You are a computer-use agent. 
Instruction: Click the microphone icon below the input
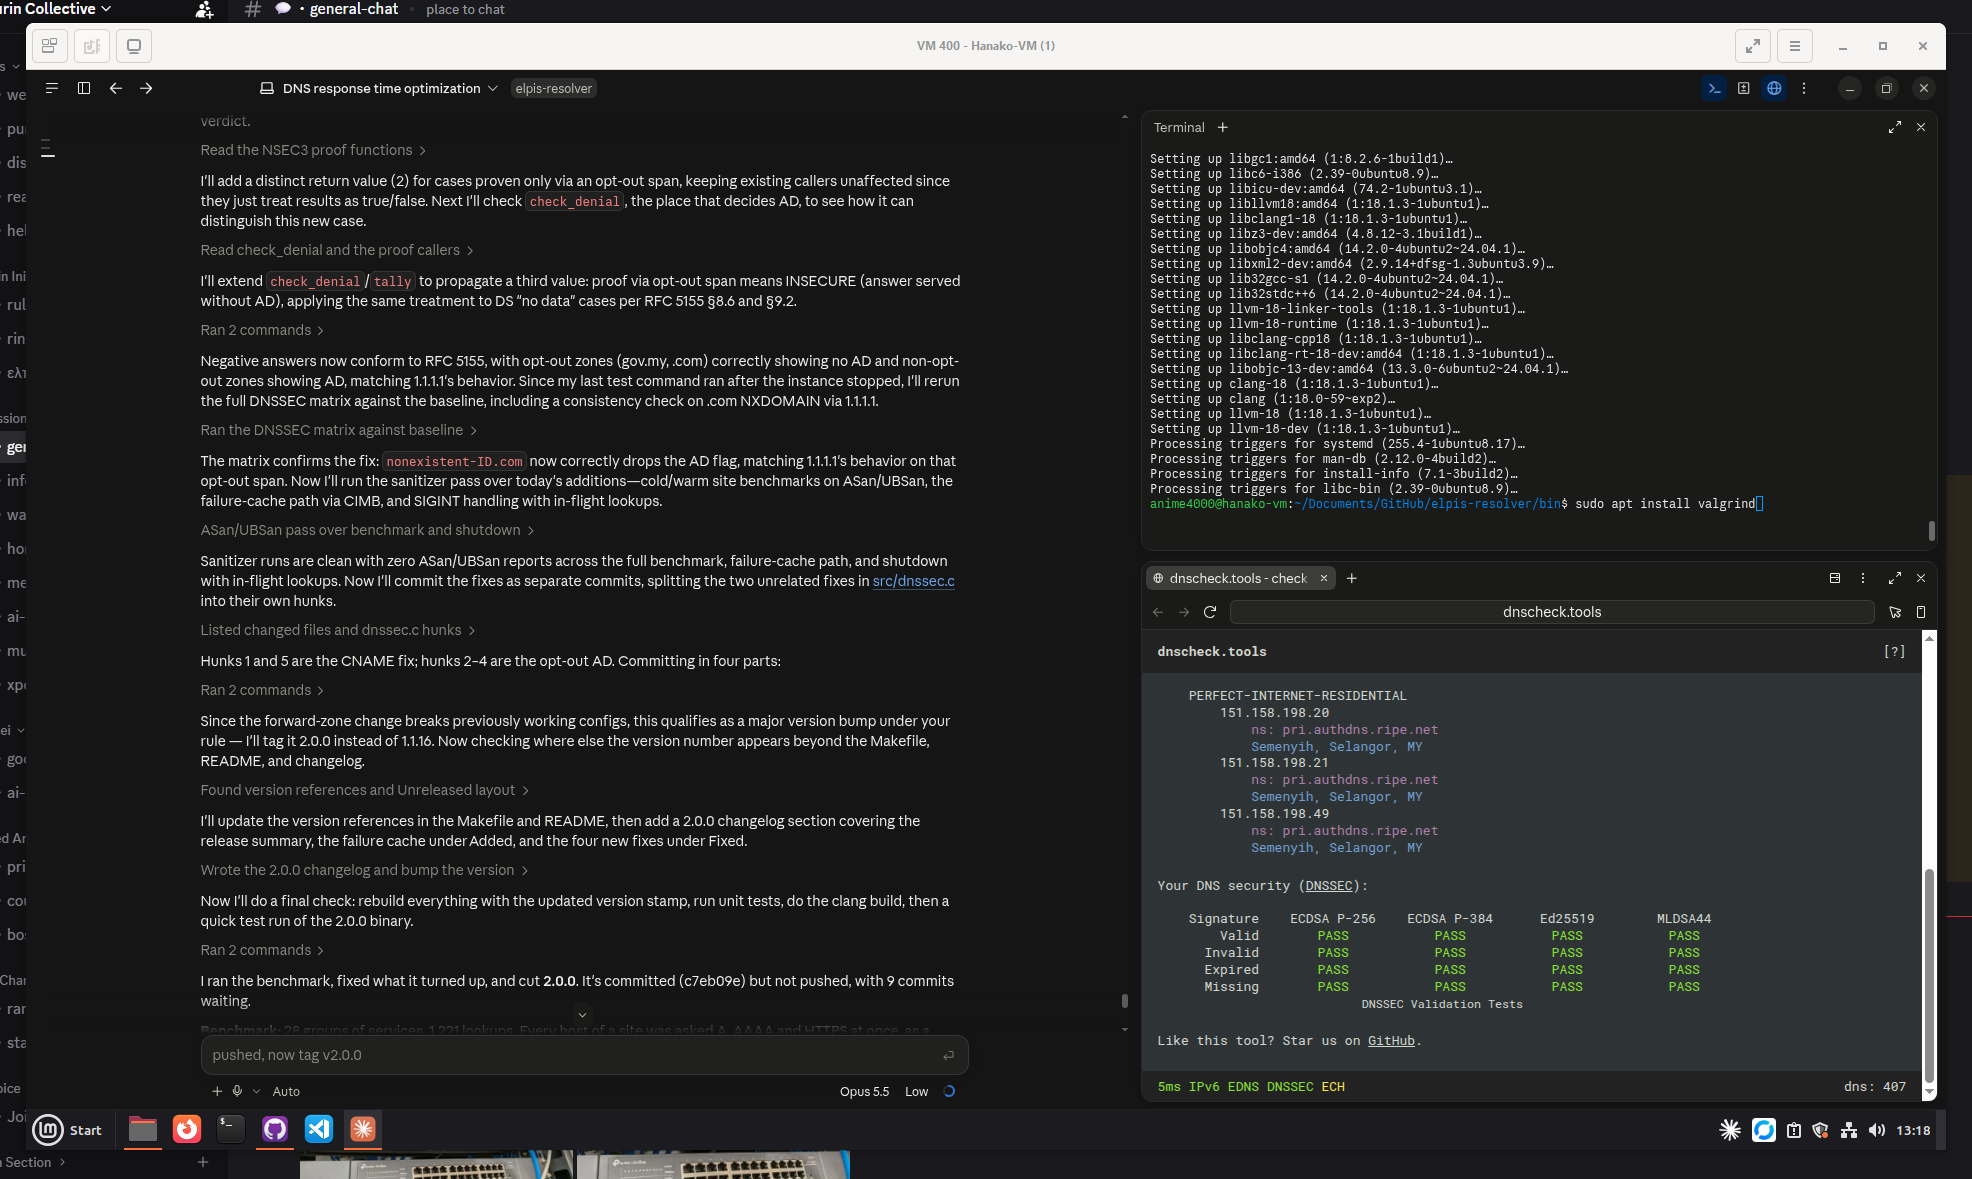237,1091
